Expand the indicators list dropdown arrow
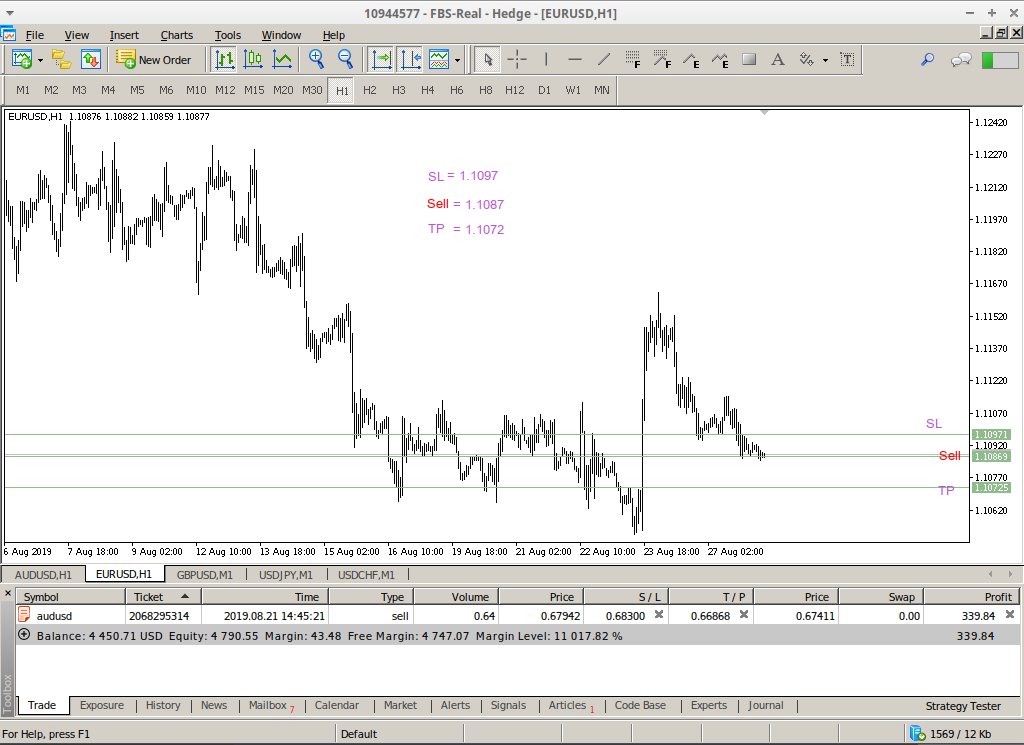The image size is (1024, 745). (457, 60)
